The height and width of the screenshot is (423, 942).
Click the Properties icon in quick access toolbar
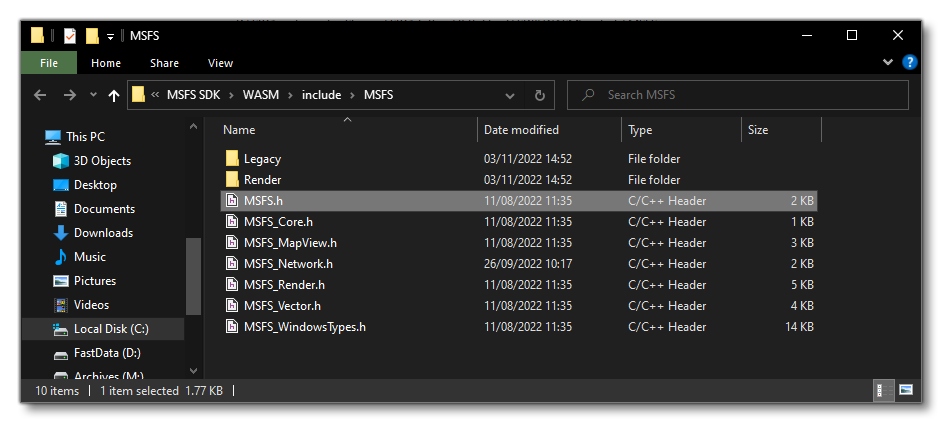[x=69, y=36]
